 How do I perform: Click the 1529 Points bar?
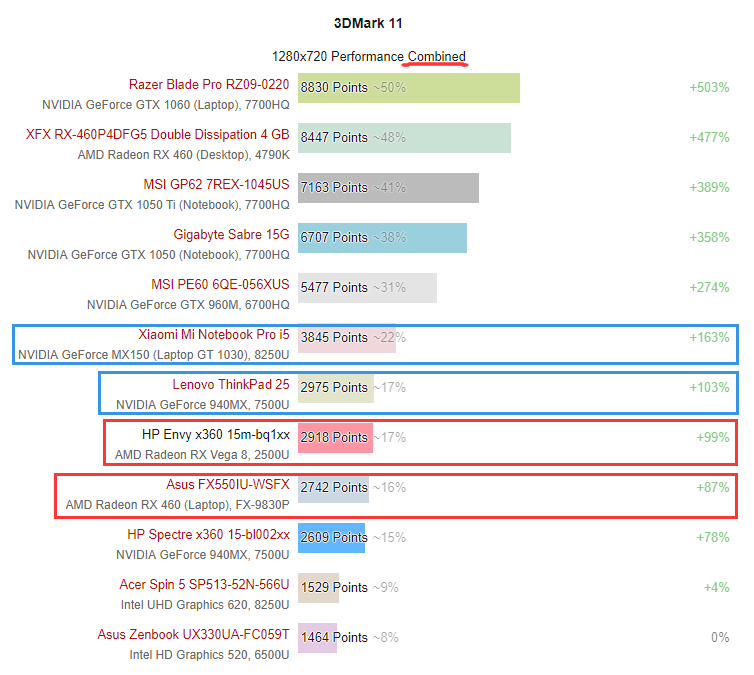click(x=318, y=588)
